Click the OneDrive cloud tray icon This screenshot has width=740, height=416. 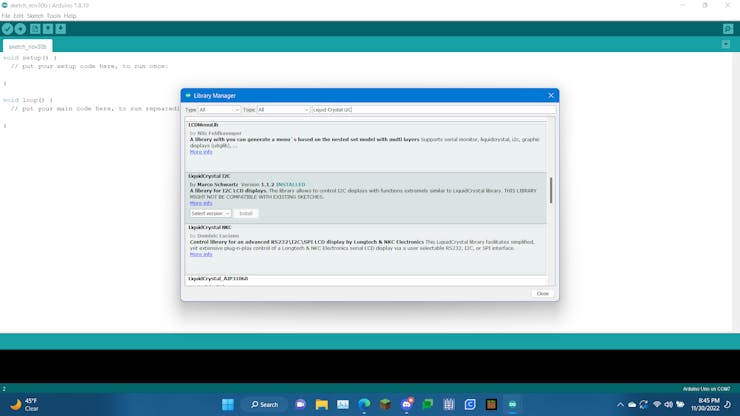pos(632,405)
